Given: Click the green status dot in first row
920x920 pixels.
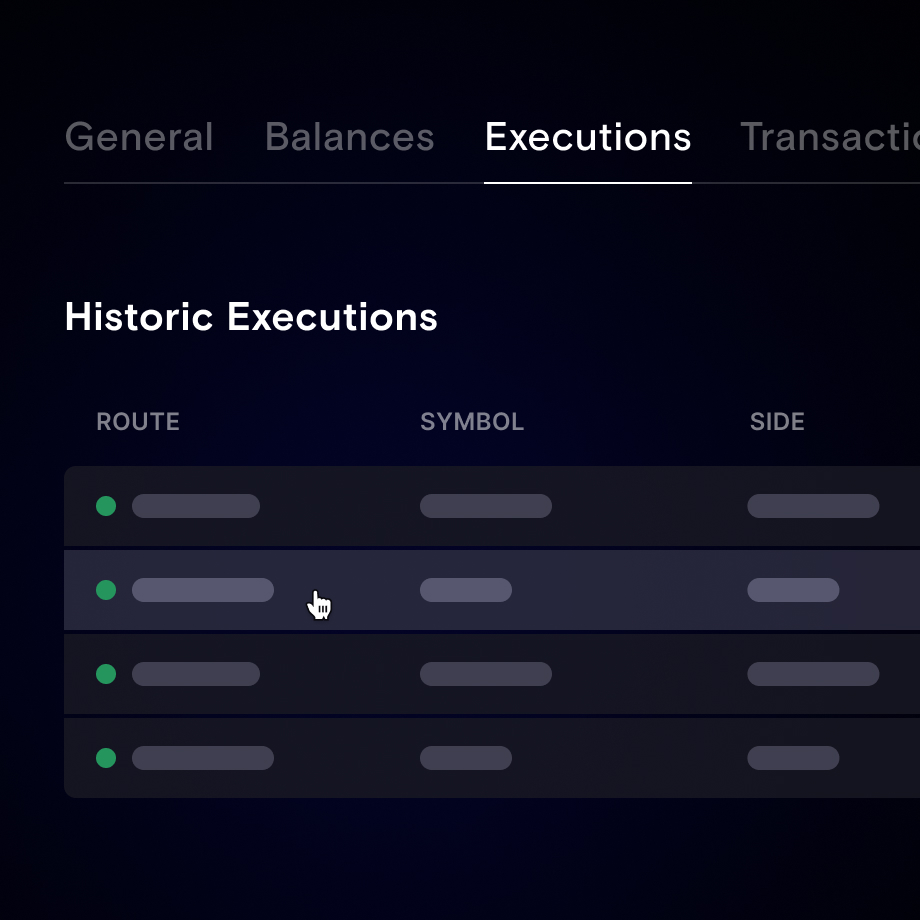Looking at the screenshot, I should click(x=106, y=506).
